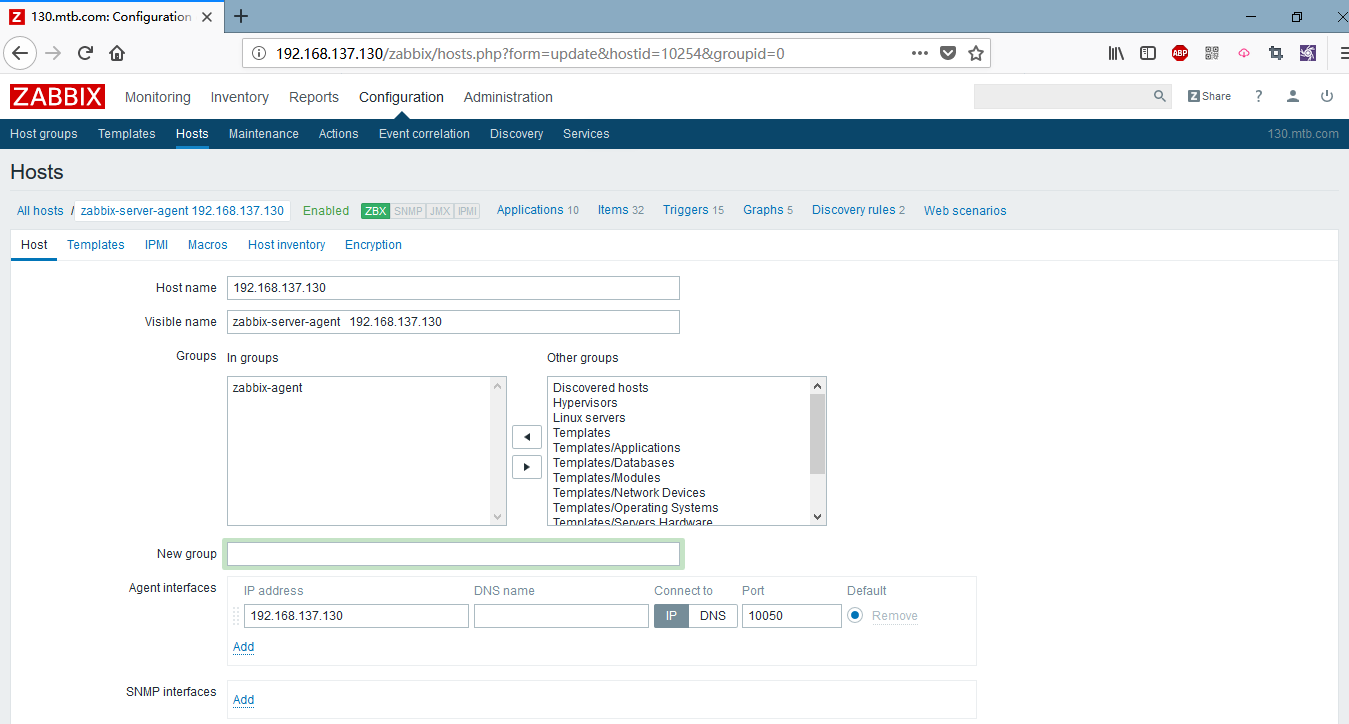The image size is (1349, 724).
Task: Open the browser home page
Action: 117,53
